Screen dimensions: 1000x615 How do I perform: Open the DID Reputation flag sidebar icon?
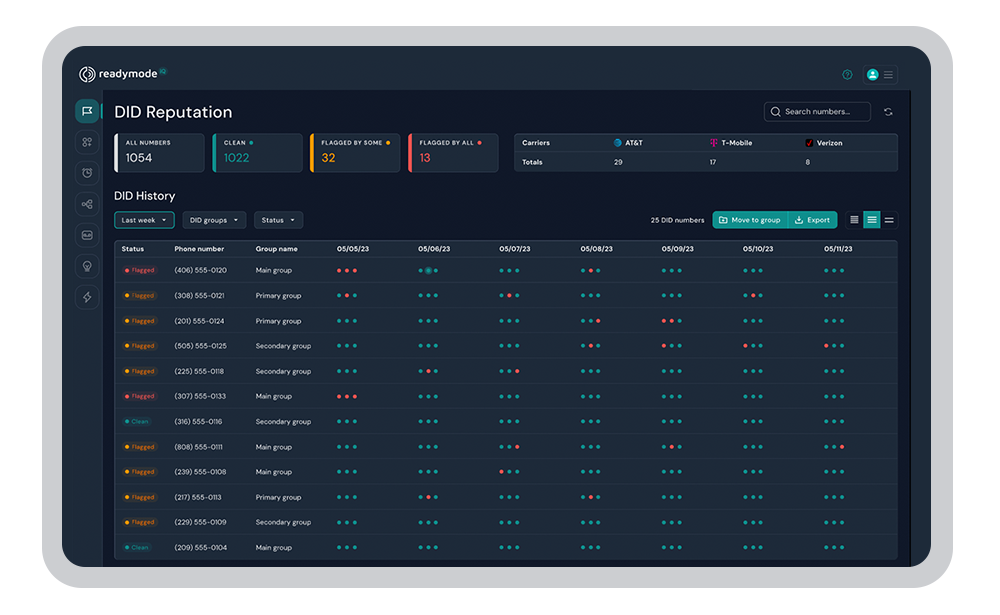tap(87, 111)
